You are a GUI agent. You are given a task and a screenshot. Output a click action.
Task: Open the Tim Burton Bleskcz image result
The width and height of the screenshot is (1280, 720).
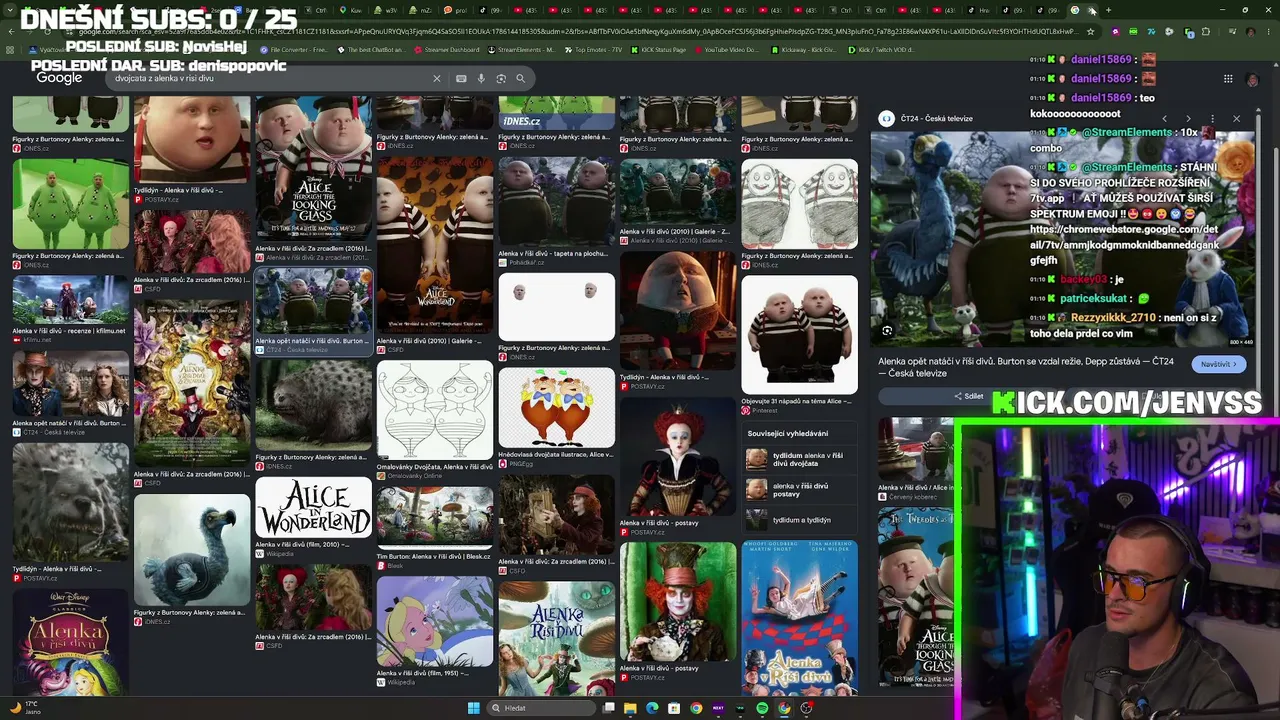(x=435, y=517)
